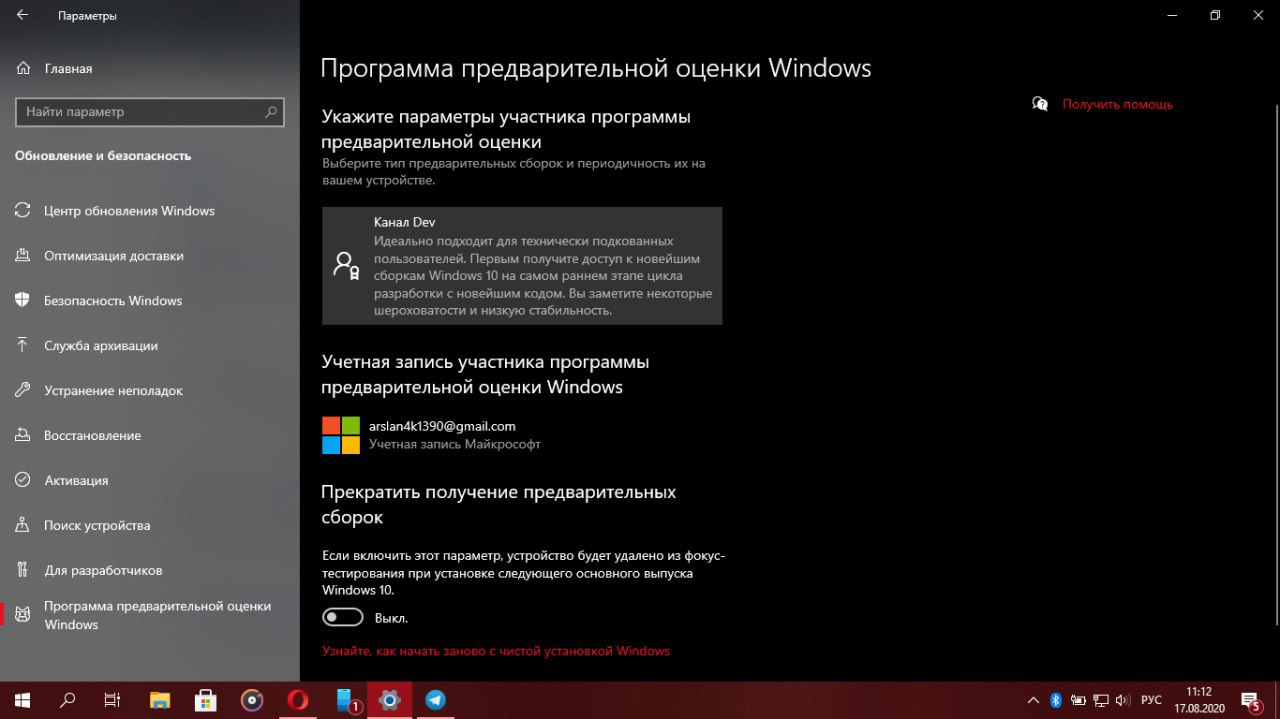This screenshot has width=1280, height=719.
Task: Close the Параметры window
Action: click(1258, 15)
